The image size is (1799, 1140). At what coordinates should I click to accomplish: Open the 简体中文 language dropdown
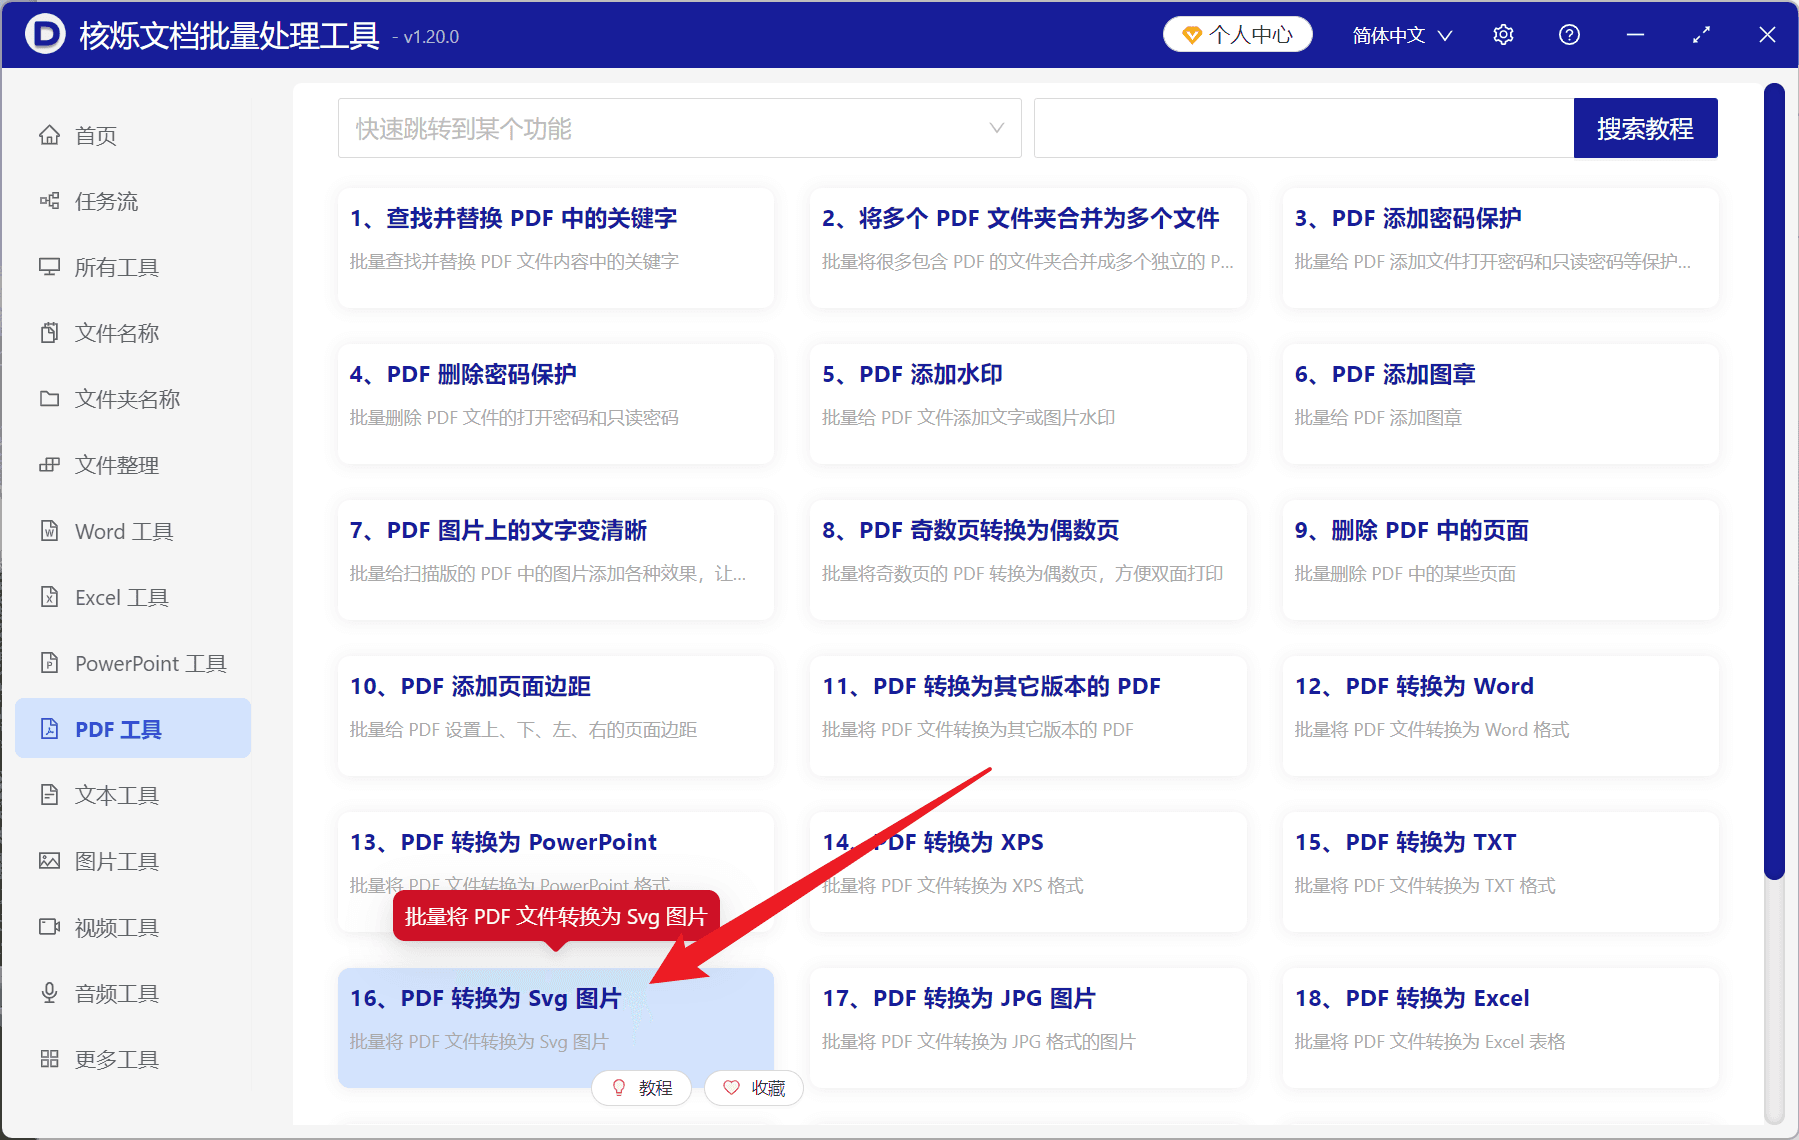1399,34
